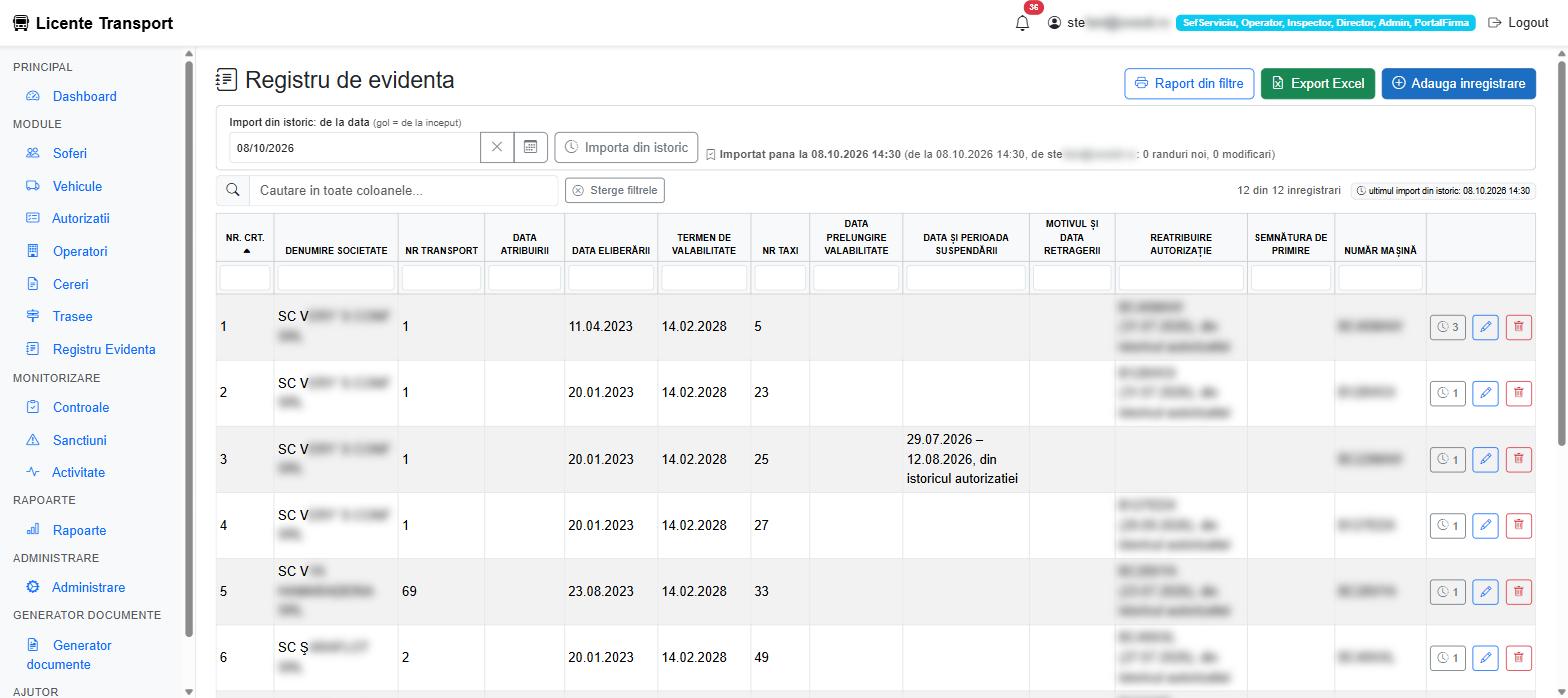Viewport: 1568px width, 698px height.
Task: Open history for row 1 (clock 3)
Action: [1447, 327]
